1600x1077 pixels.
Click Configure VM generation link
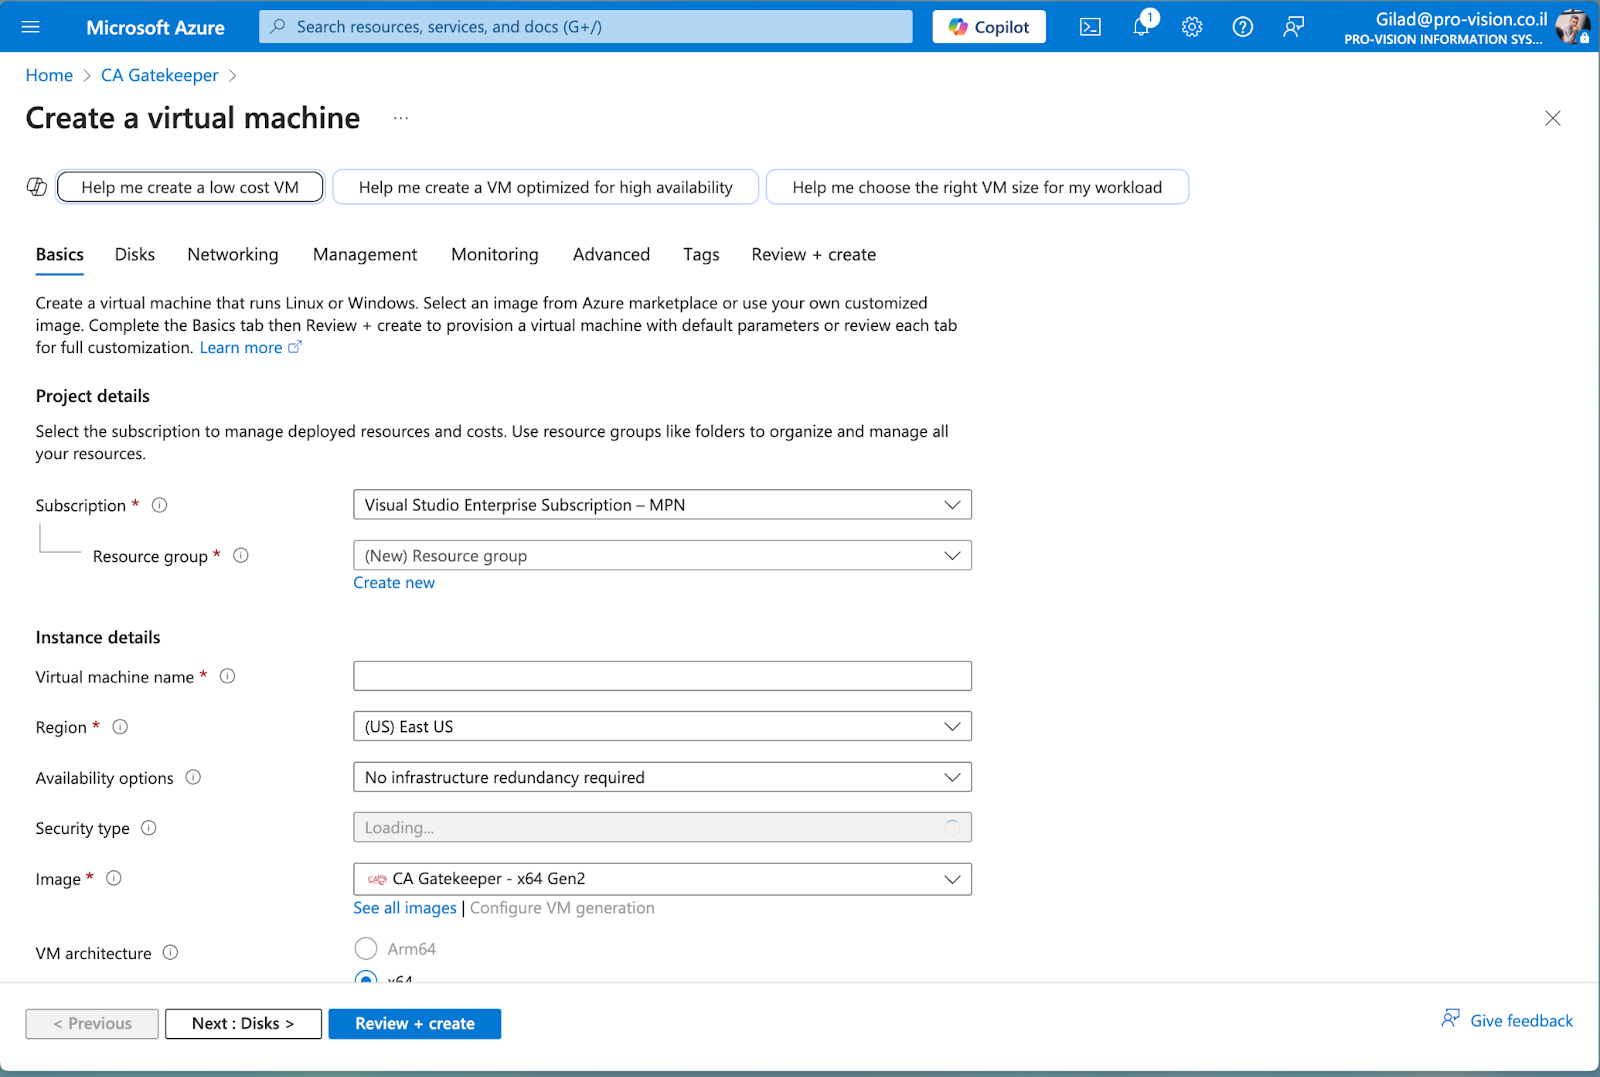click(562, 908)
